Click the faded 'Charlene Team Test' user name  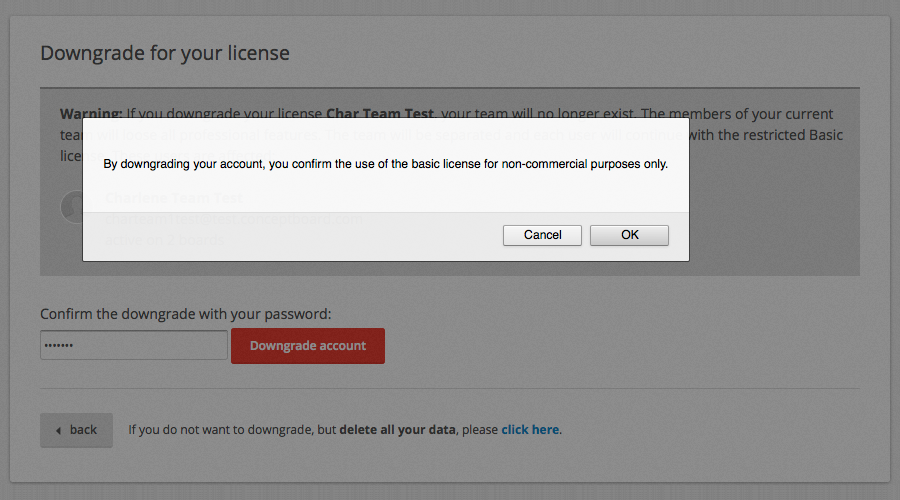pos(173,198)
